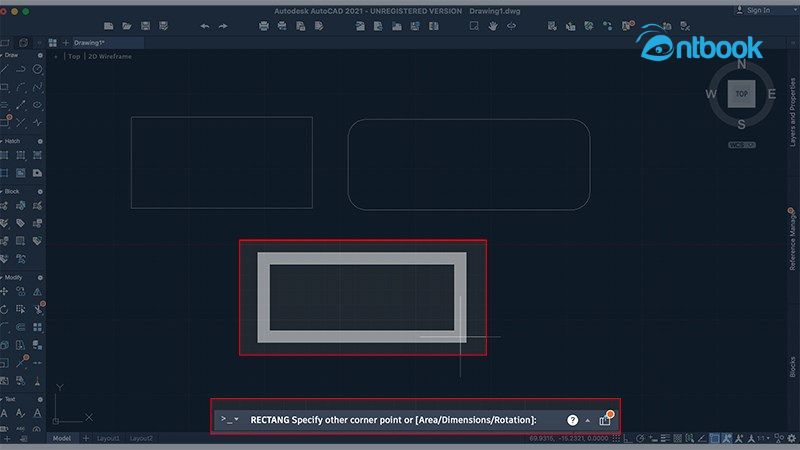Select the Pan hand tool icon
The height and width of the screenshot is (450, 800).
pyautogui.click(x=492, y=26)
